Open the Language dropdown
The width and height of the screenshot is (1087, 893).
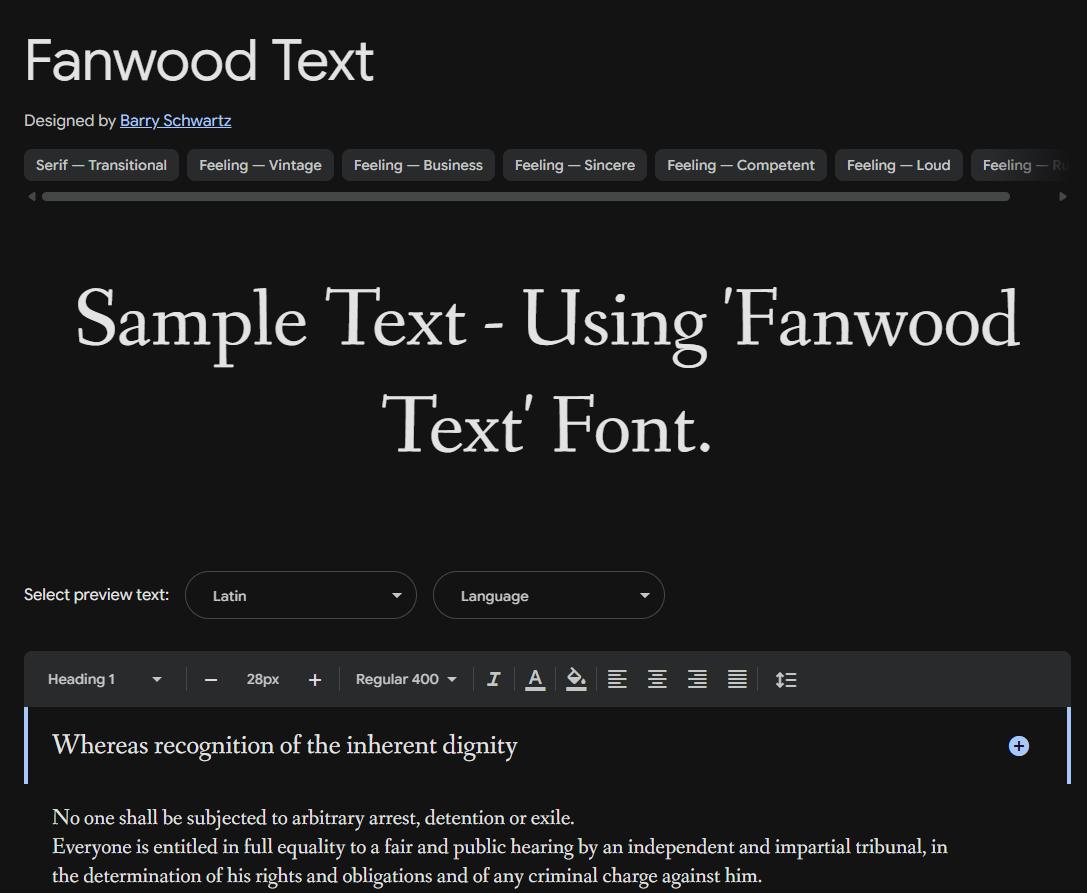click(x=548, y=595)
